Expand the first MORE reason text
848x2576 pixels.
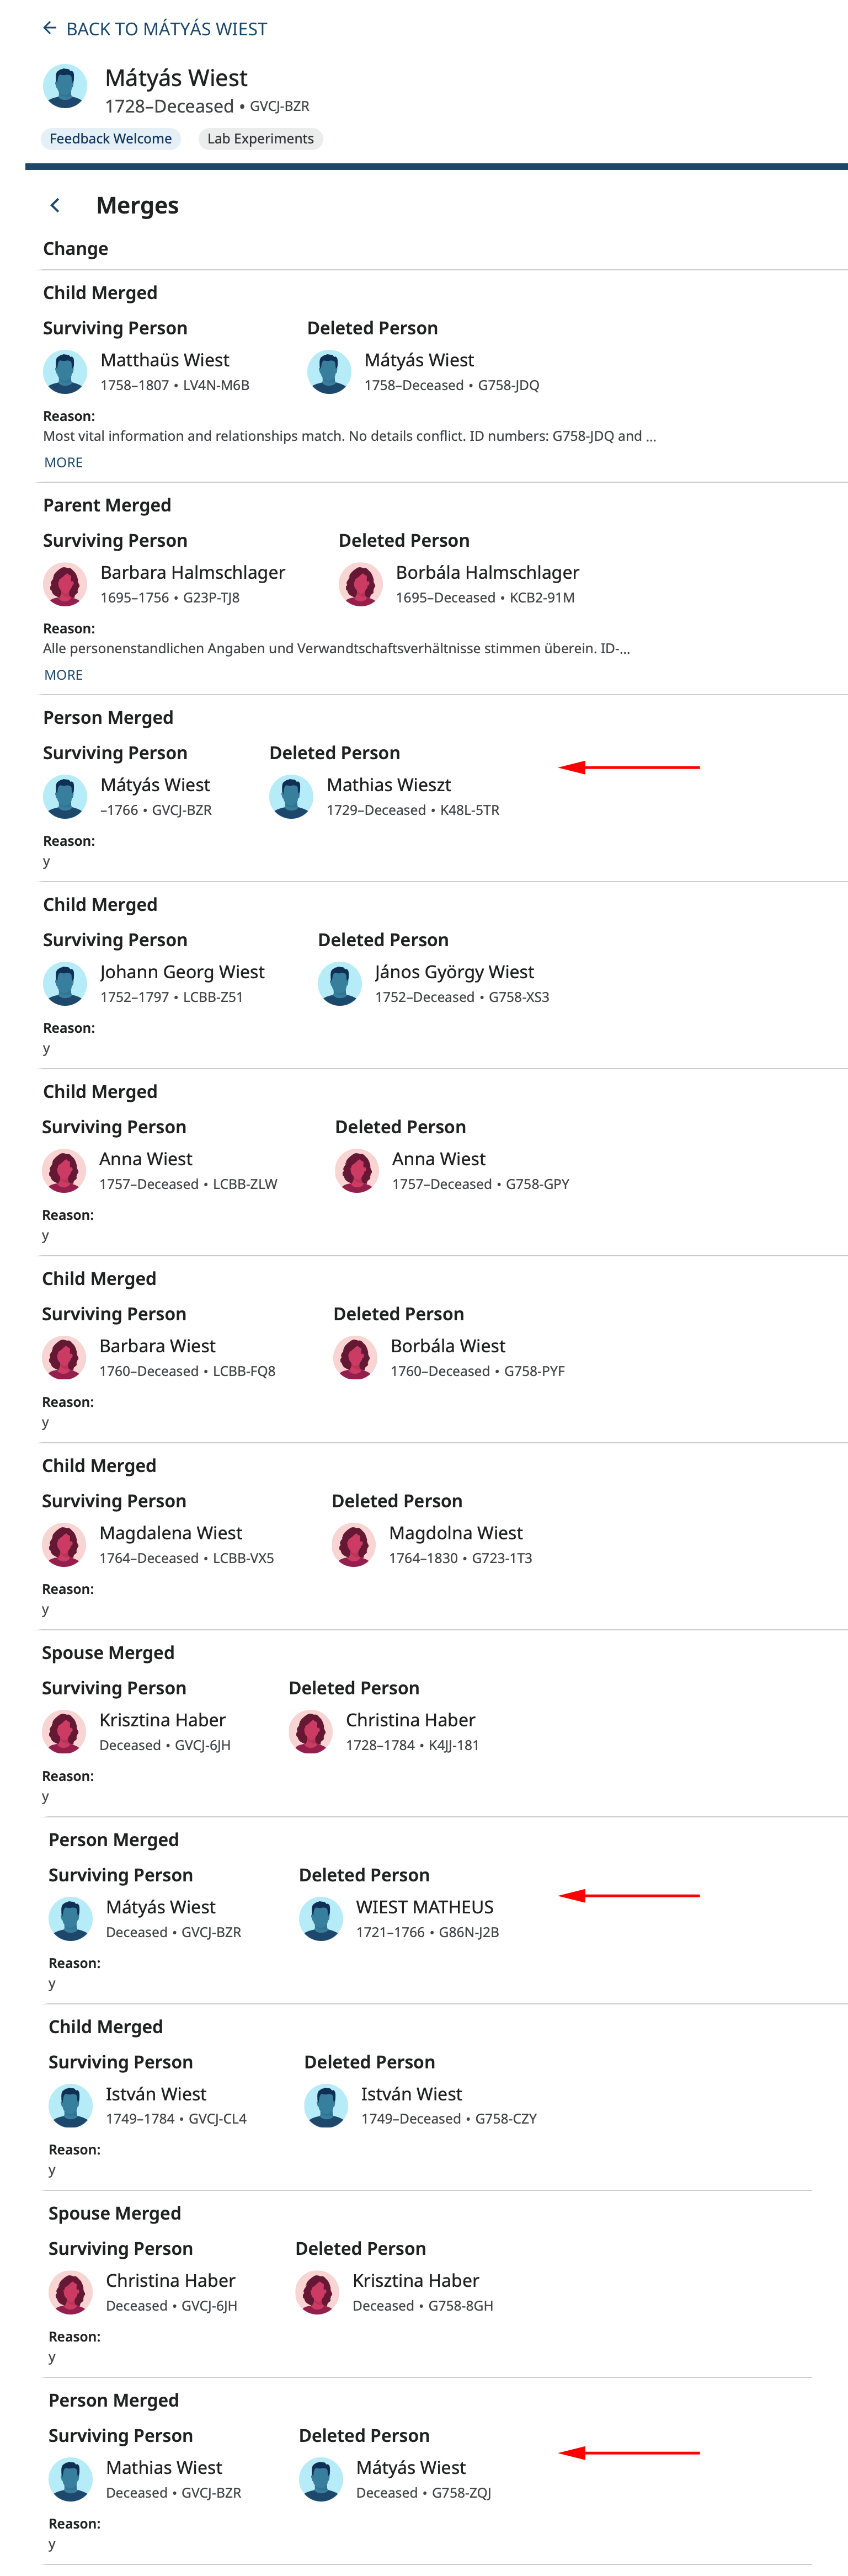pyautogui.click(x=63, y=462)
